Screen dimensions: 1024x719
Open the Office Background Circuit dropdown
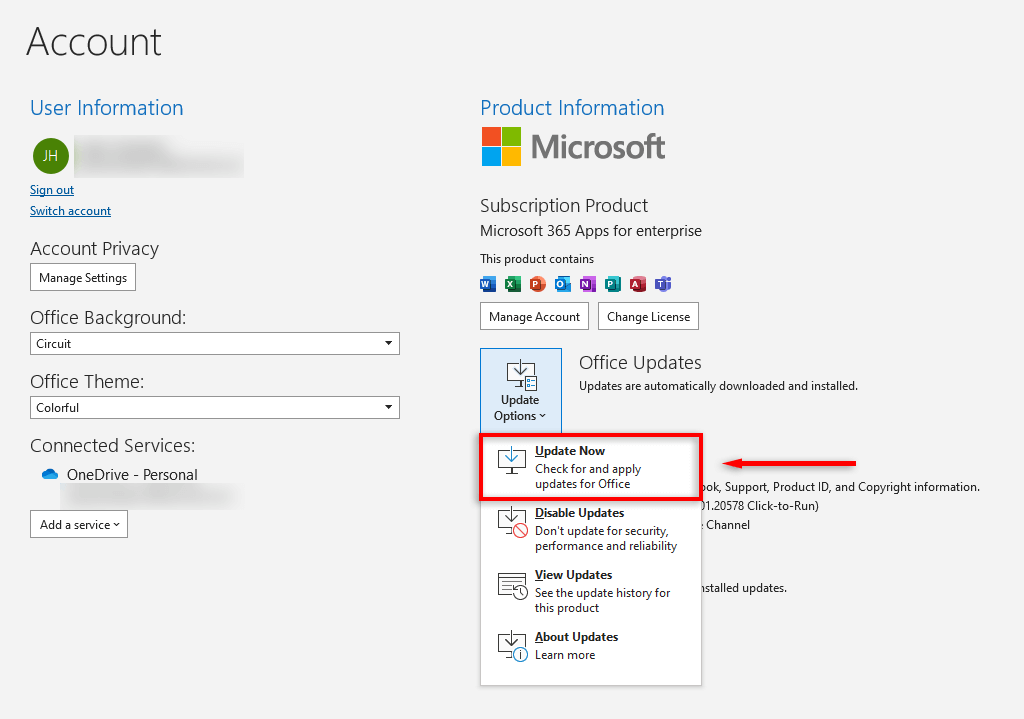point(215,344)
